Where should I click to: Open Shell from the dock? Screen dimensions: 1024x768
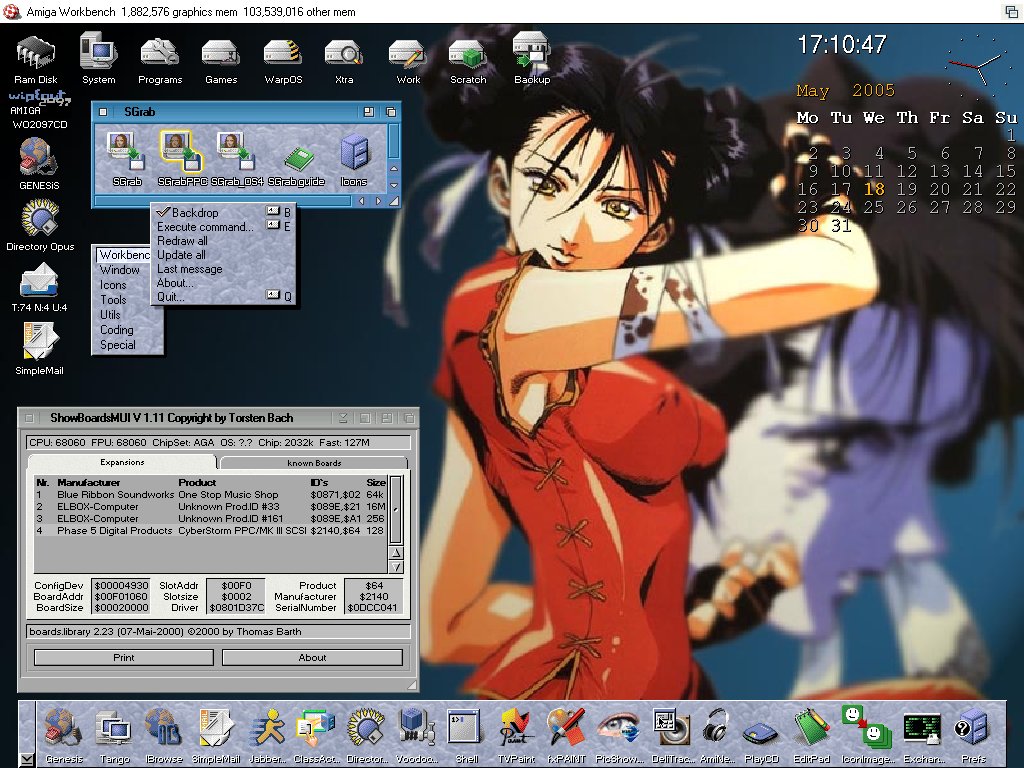(466, 735)
